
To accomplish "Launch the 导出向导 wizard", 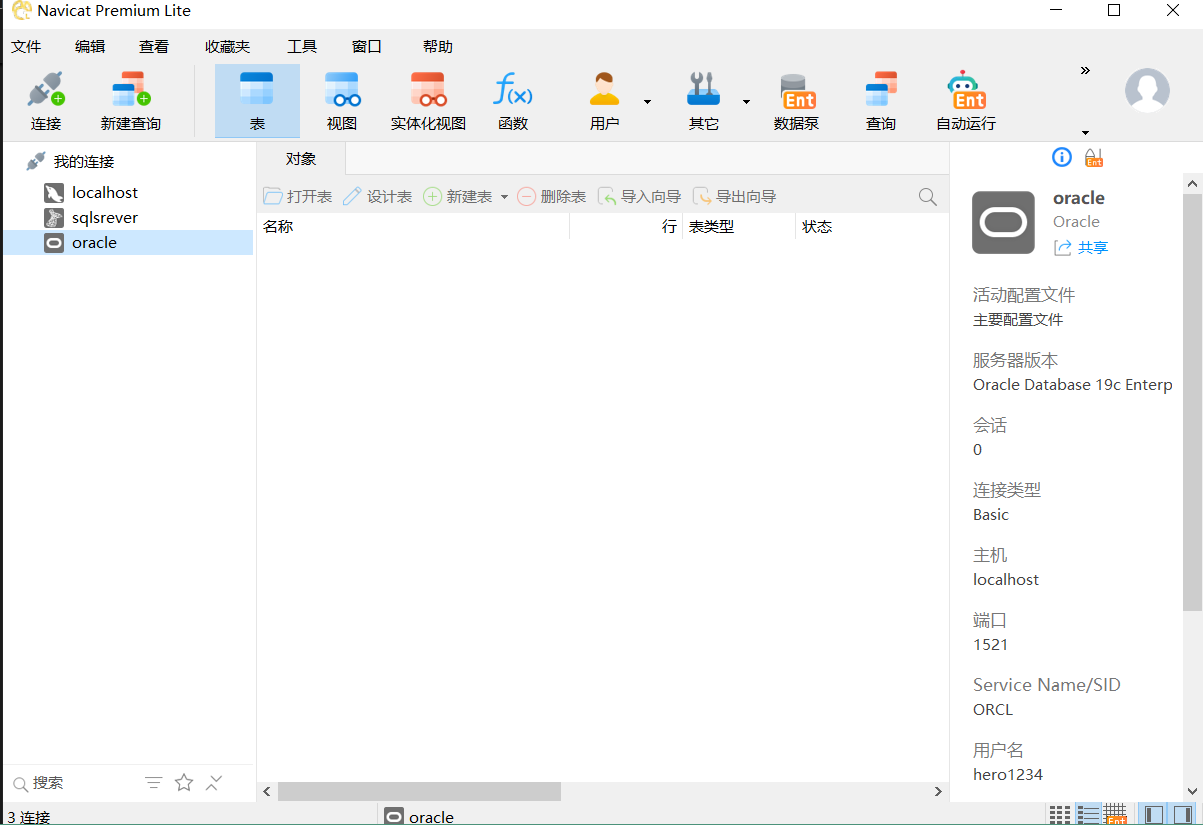I will pyautogui.click(x=735, y=197).
